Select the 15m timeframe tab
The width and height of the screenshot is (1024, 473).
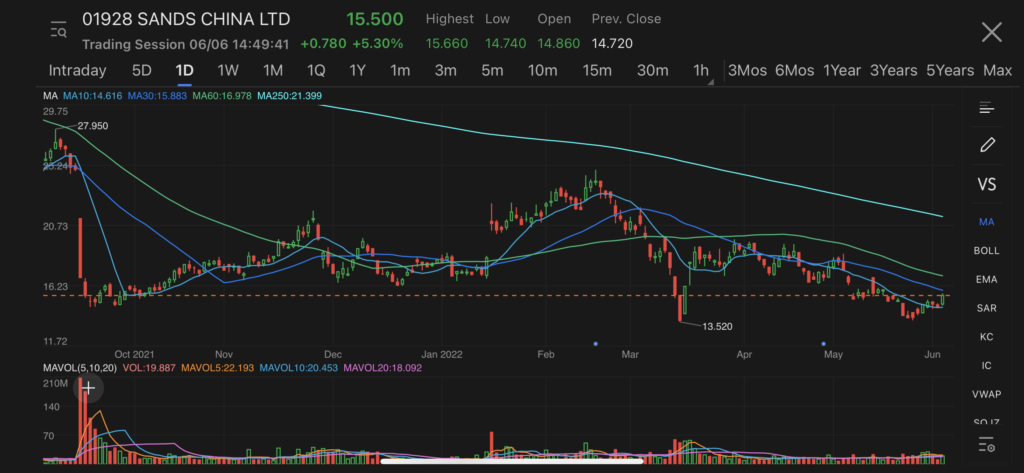pos(597,71)
